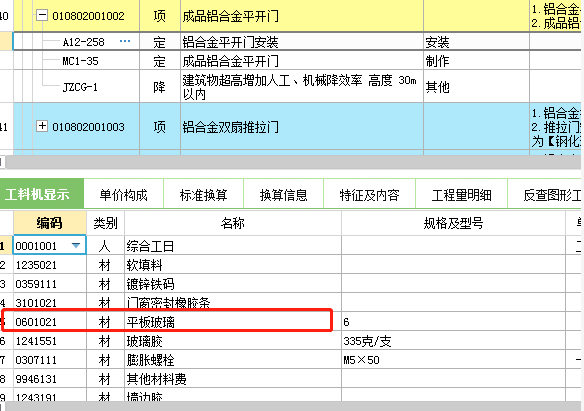
Task: Switch to 换算信息 tab
Action: (x=283, y=194)
